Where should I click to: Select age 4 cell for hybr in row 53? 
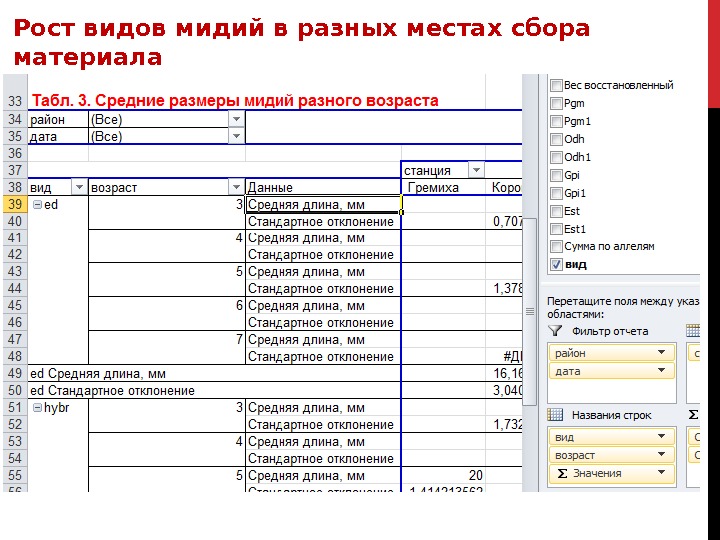pyautogui.click(x=167, y=441)
